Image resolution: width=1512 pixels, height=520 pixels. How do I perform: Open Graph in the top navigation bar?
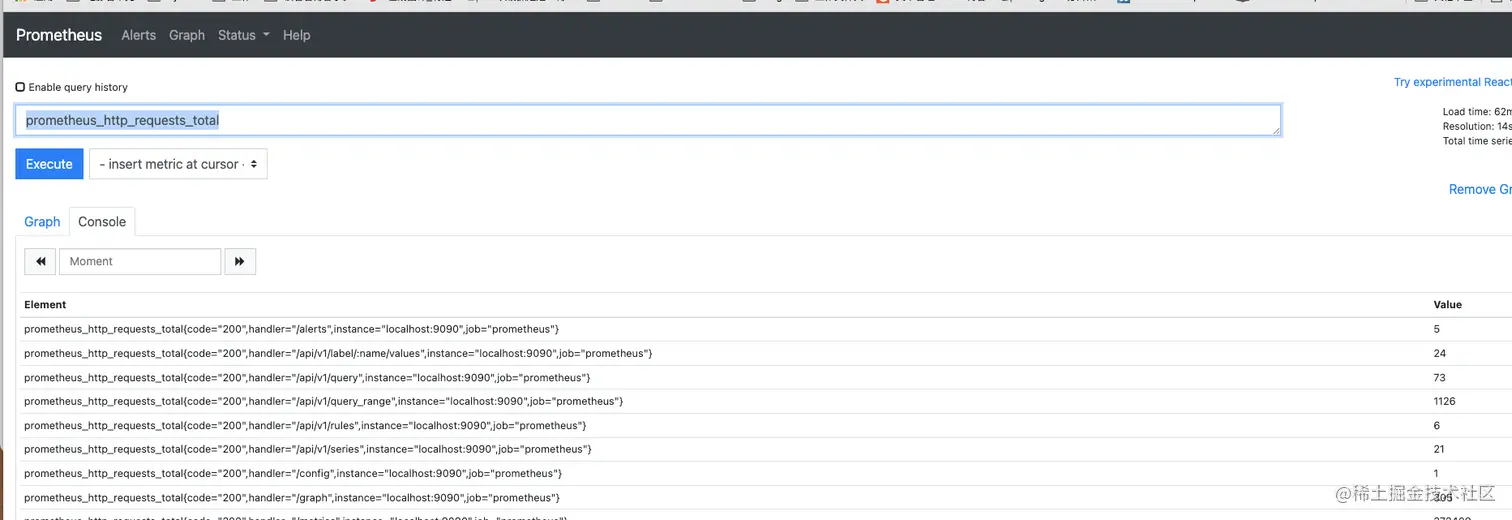[187, 35]
